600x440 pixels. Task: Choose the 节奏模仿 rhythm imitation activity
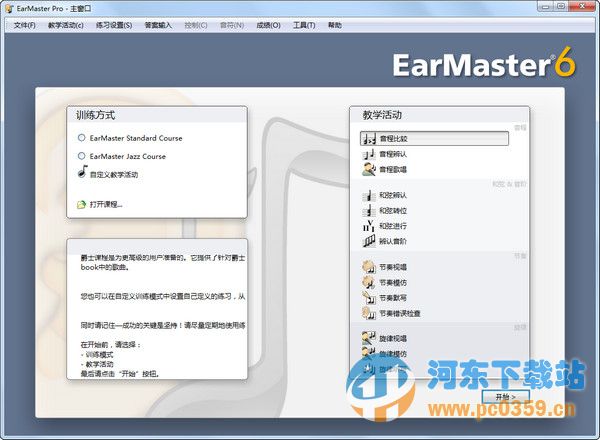(385, 283)
